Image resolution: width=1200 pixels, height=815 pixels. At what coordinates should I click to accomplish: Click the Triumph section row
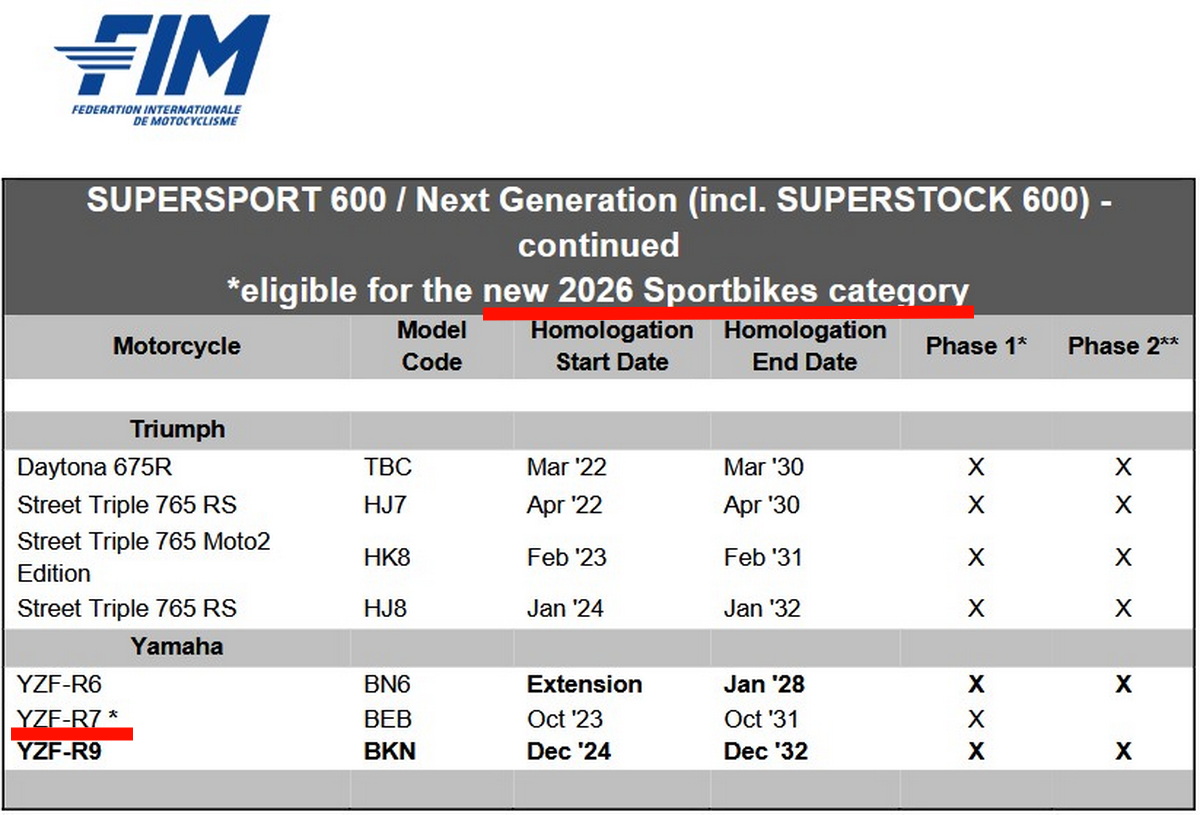coord(598,430)
